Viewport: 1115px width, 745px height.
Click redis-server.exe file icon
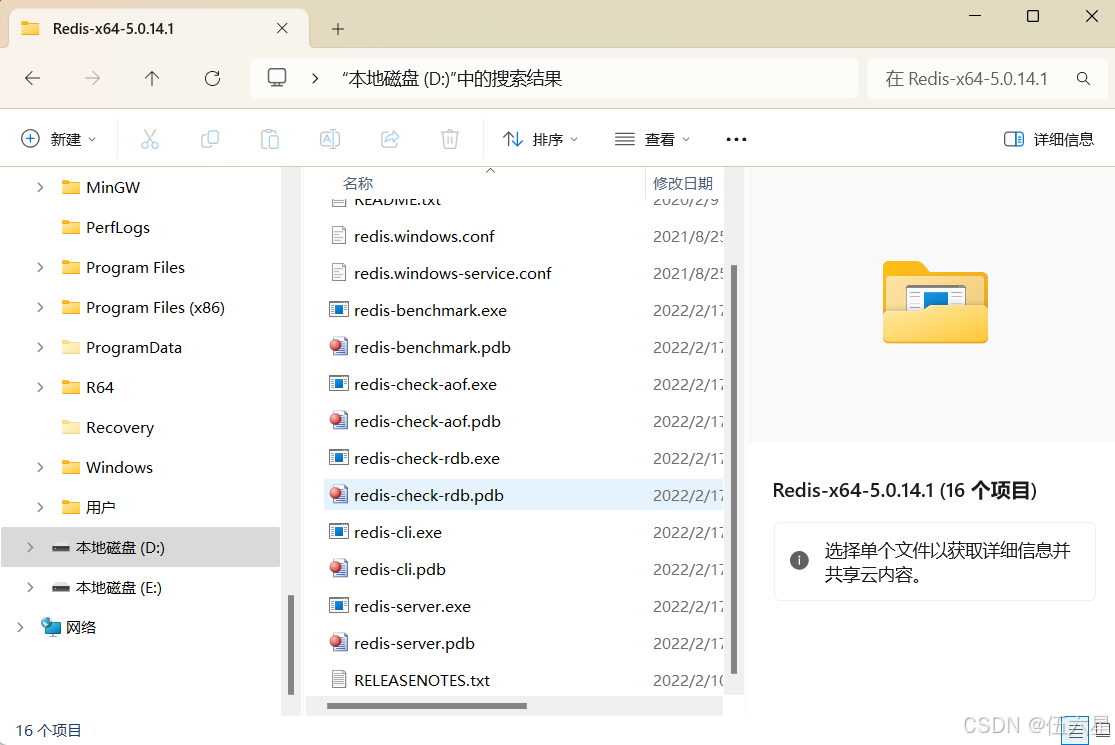338,606
